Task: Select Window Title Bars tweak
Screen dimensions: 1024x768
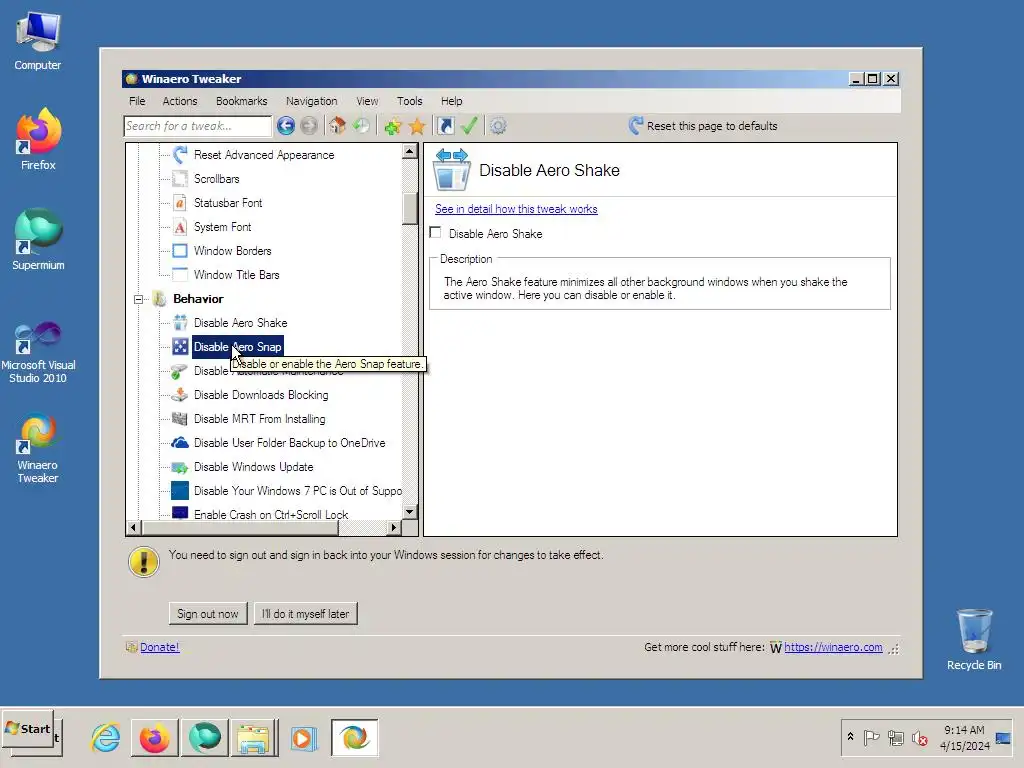Action: coord(236,275)
